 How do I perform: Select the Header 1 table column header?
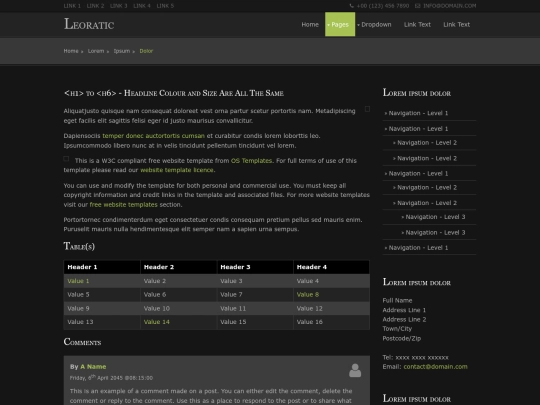click(x=102, y=267)
